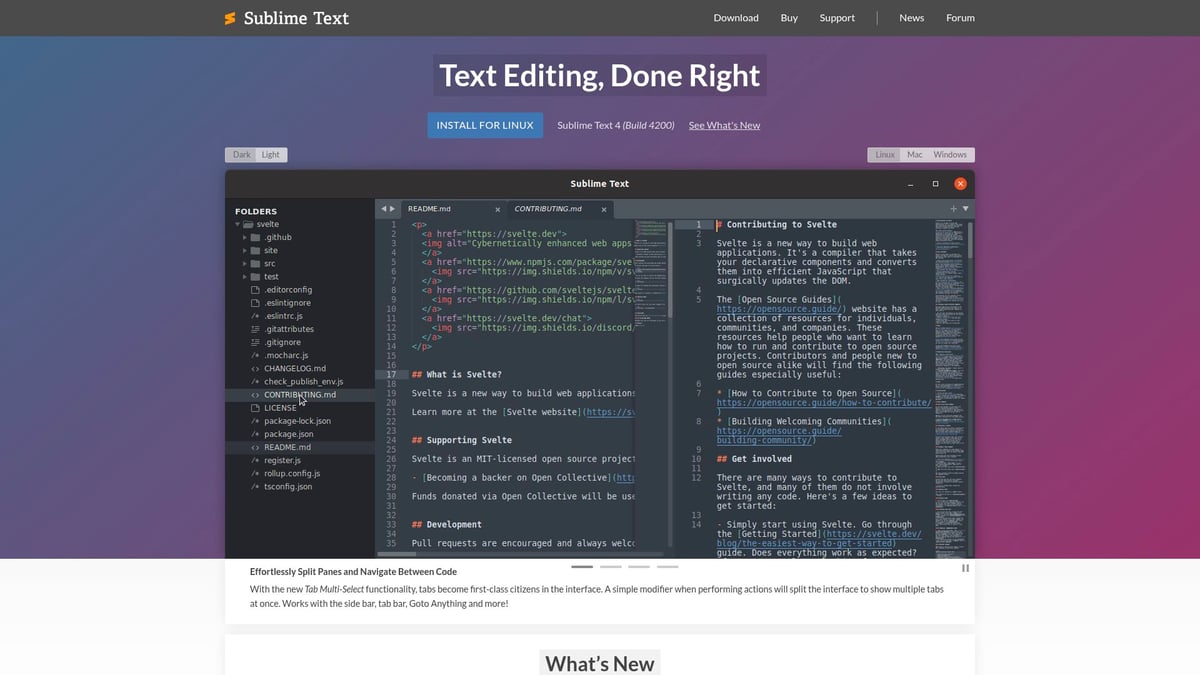
Task: Expand the test folder arrow
Action: [244, 277]
